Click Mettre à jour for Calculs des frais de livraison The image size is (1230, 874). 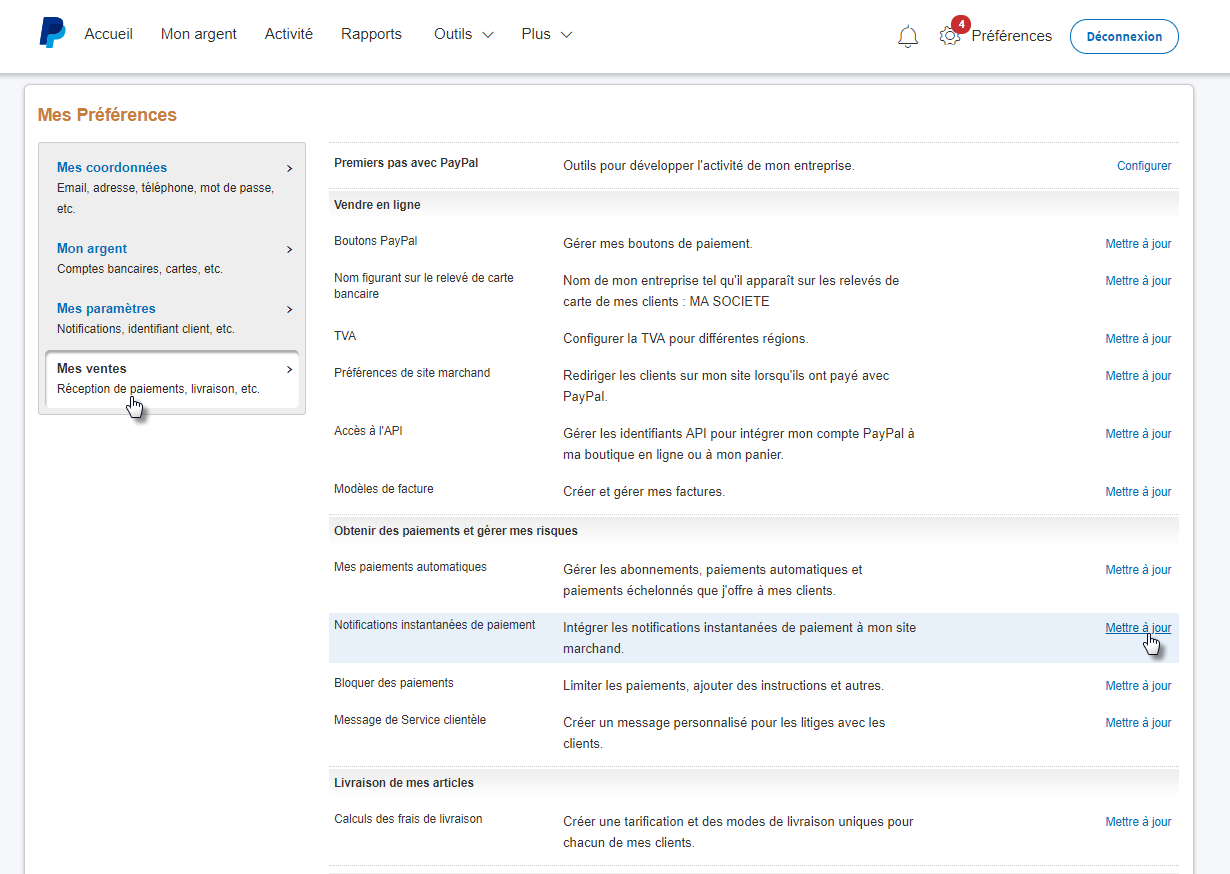point(1138,822)
